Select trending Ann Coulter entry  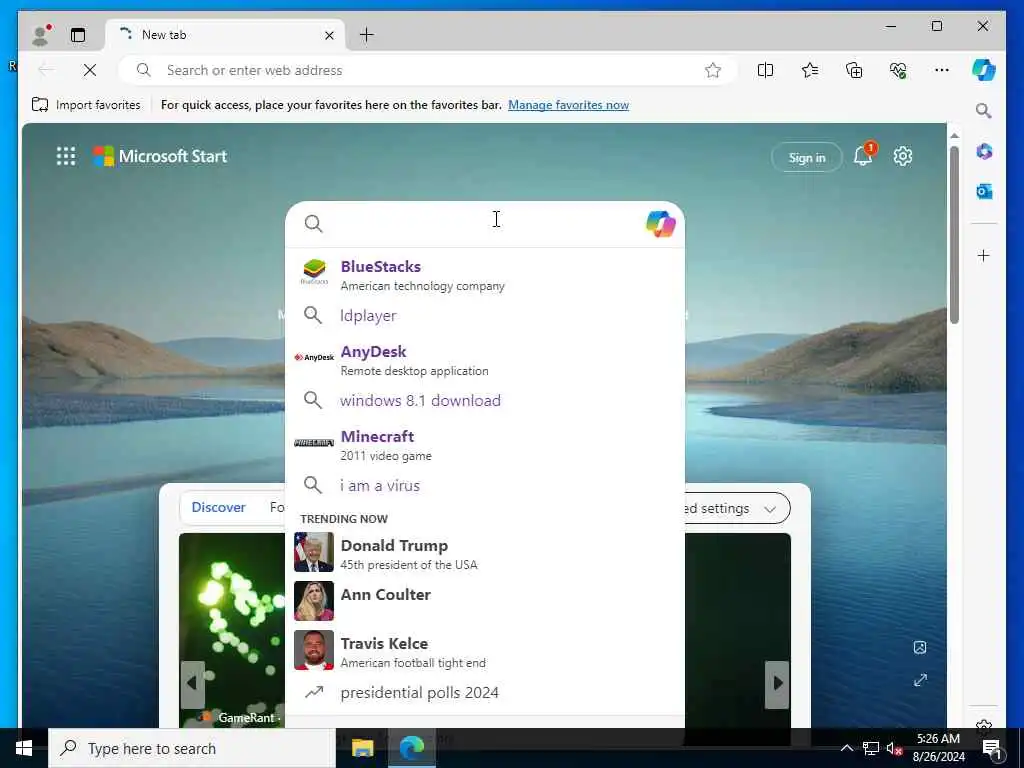coord(485,601)
